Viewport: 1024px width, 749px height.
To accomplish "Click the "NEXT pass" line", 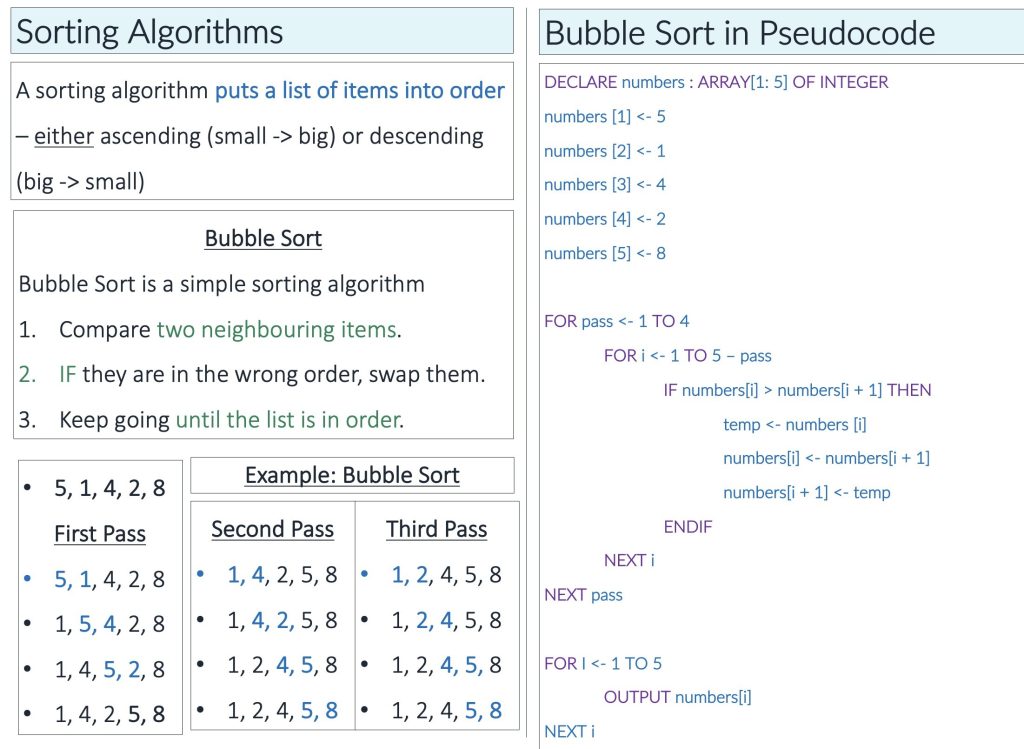I will pyautogui.click(x=583, y=594).
